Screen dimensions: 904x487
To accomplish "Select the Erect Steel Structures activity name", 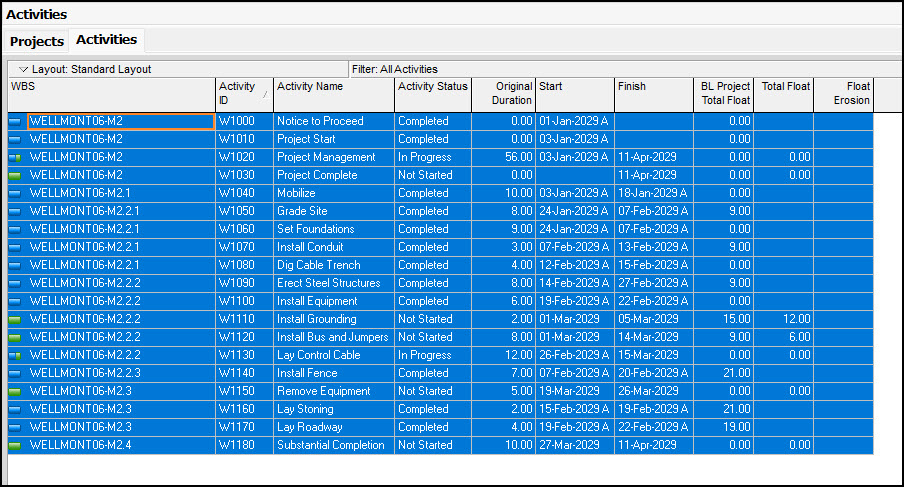I will [x=329, y=283].
